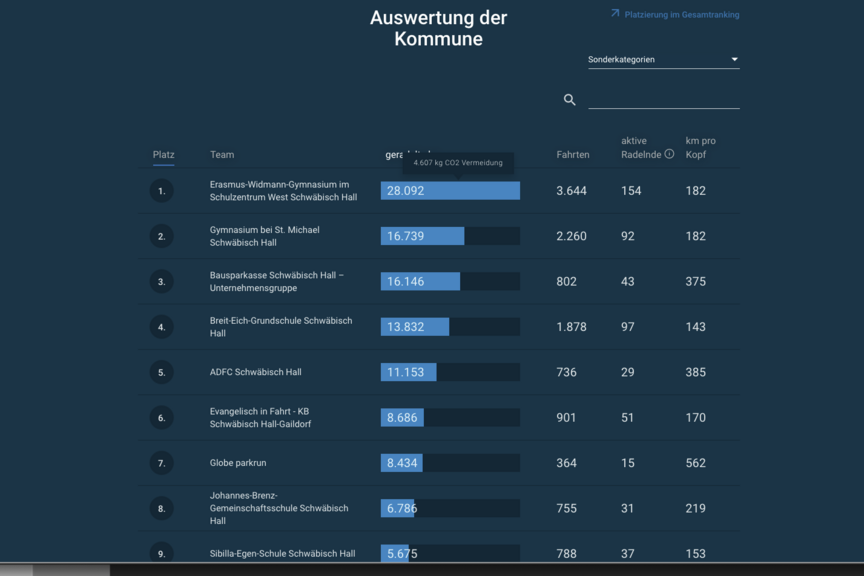Click the 16.739 bar of Gymnasium bei St. Michael
The width and height of the screenshot is (864, 576).
[x=422, y=236]
